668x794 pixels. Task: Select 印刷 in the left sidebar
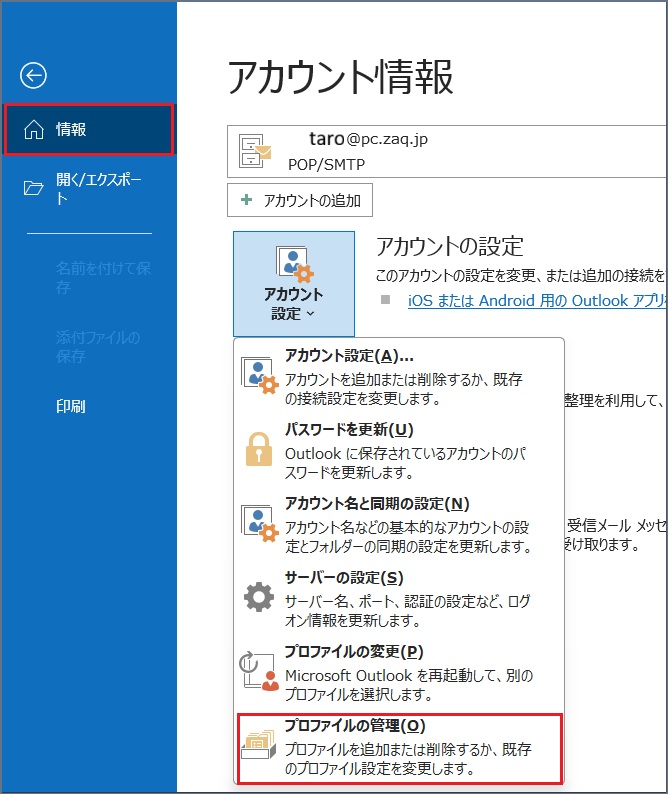point(71,406)
